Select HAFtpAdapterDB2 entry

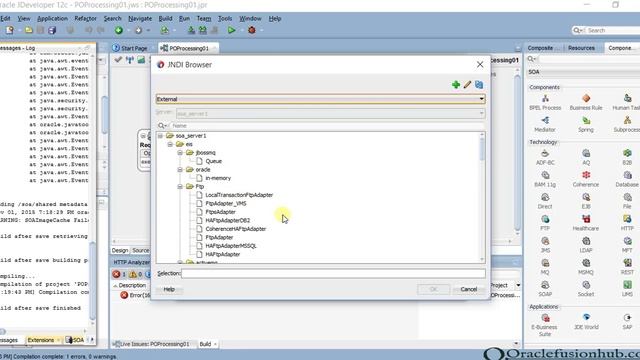pyautogui.click(x=227, y=220)
